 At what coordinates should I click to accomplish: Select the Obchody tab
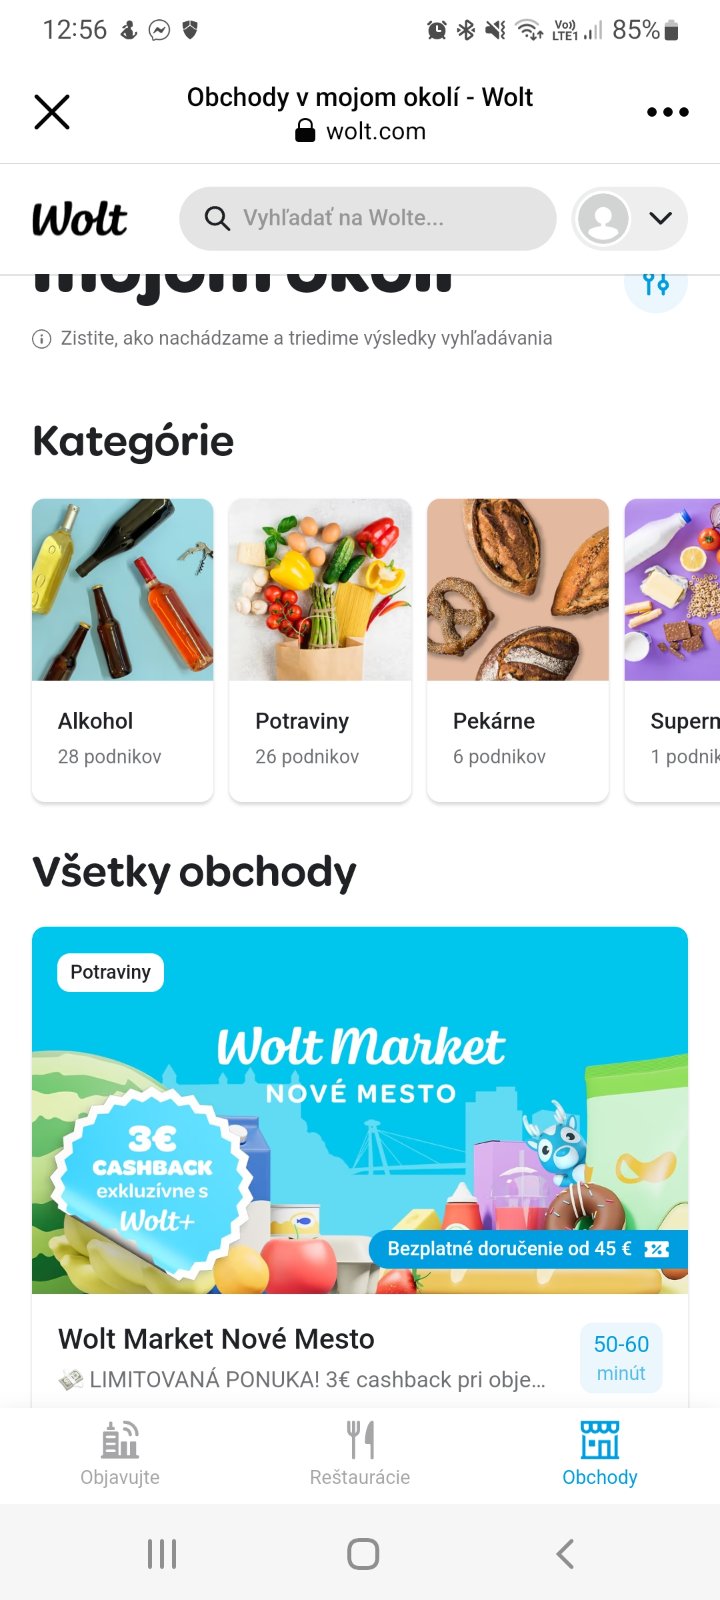click(600, 1454)
